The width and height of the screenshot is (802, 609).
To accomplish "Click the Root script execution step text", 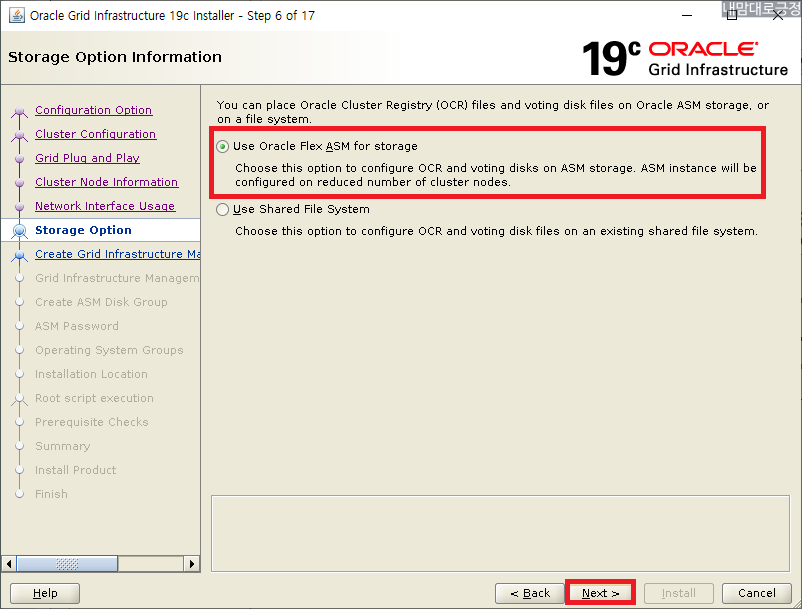I will pyautogui.click(x=94, y=398).
